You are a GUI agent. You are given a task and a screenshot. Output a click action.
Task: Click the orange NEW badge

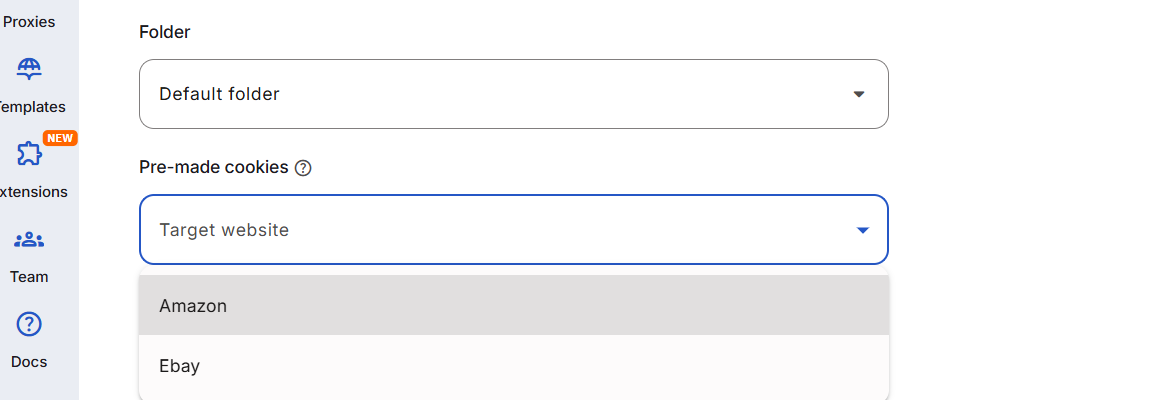60,138
